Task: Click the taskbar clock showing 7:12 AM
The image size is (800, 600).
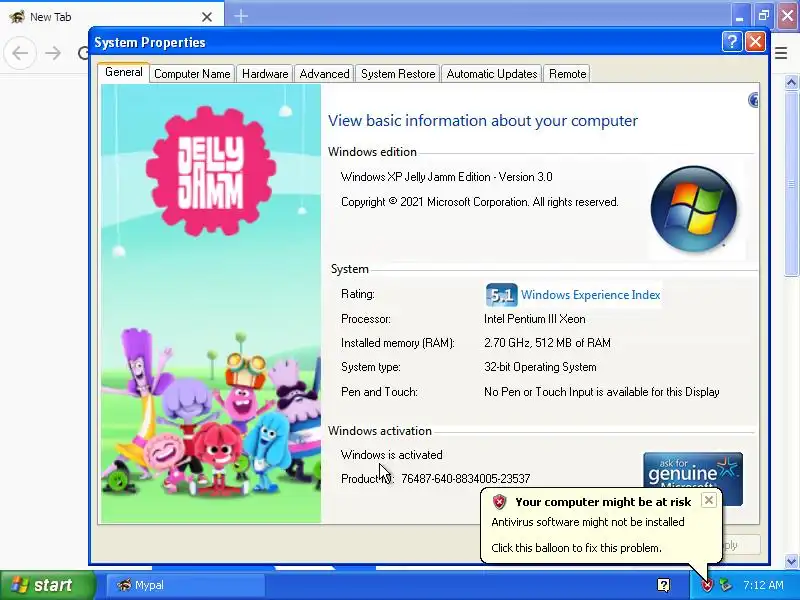Action: pos(763,585)
